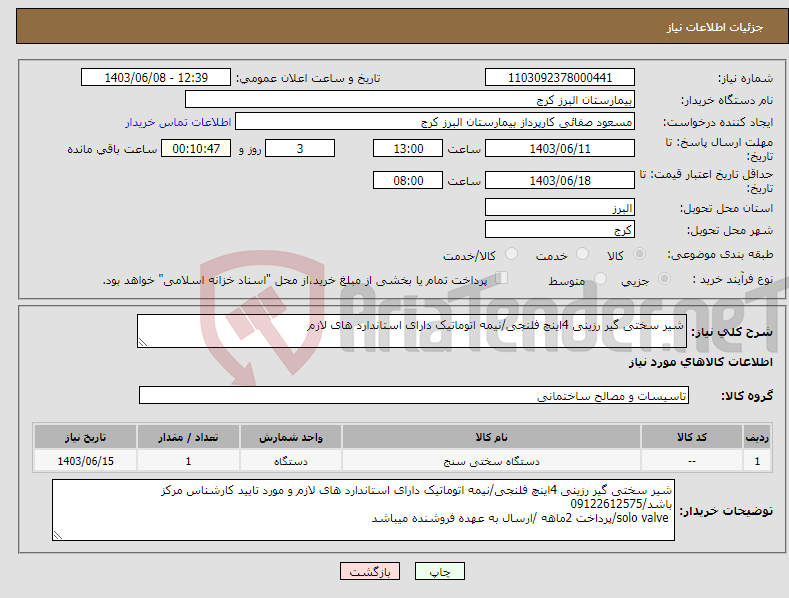Toggle the اسناد خزانه اسلامی payment checkbox
This screenshot has height=598, width=789.
pos(501,278)
